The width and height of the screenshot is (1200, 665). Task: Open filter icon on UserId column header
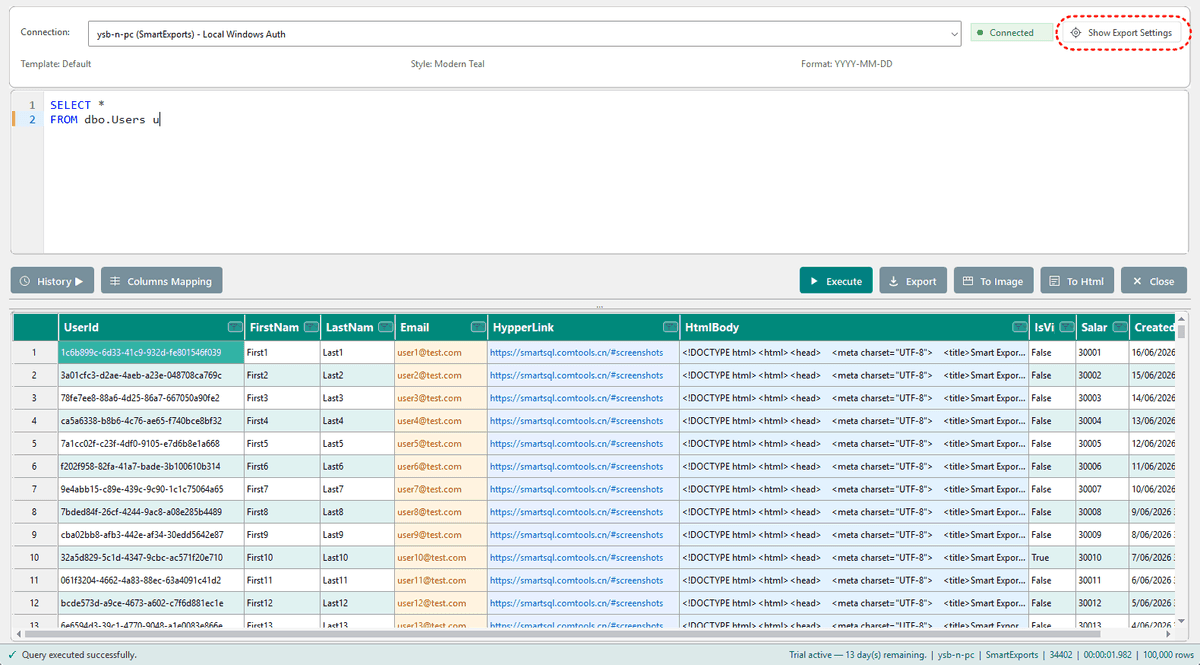click(235, 327)
